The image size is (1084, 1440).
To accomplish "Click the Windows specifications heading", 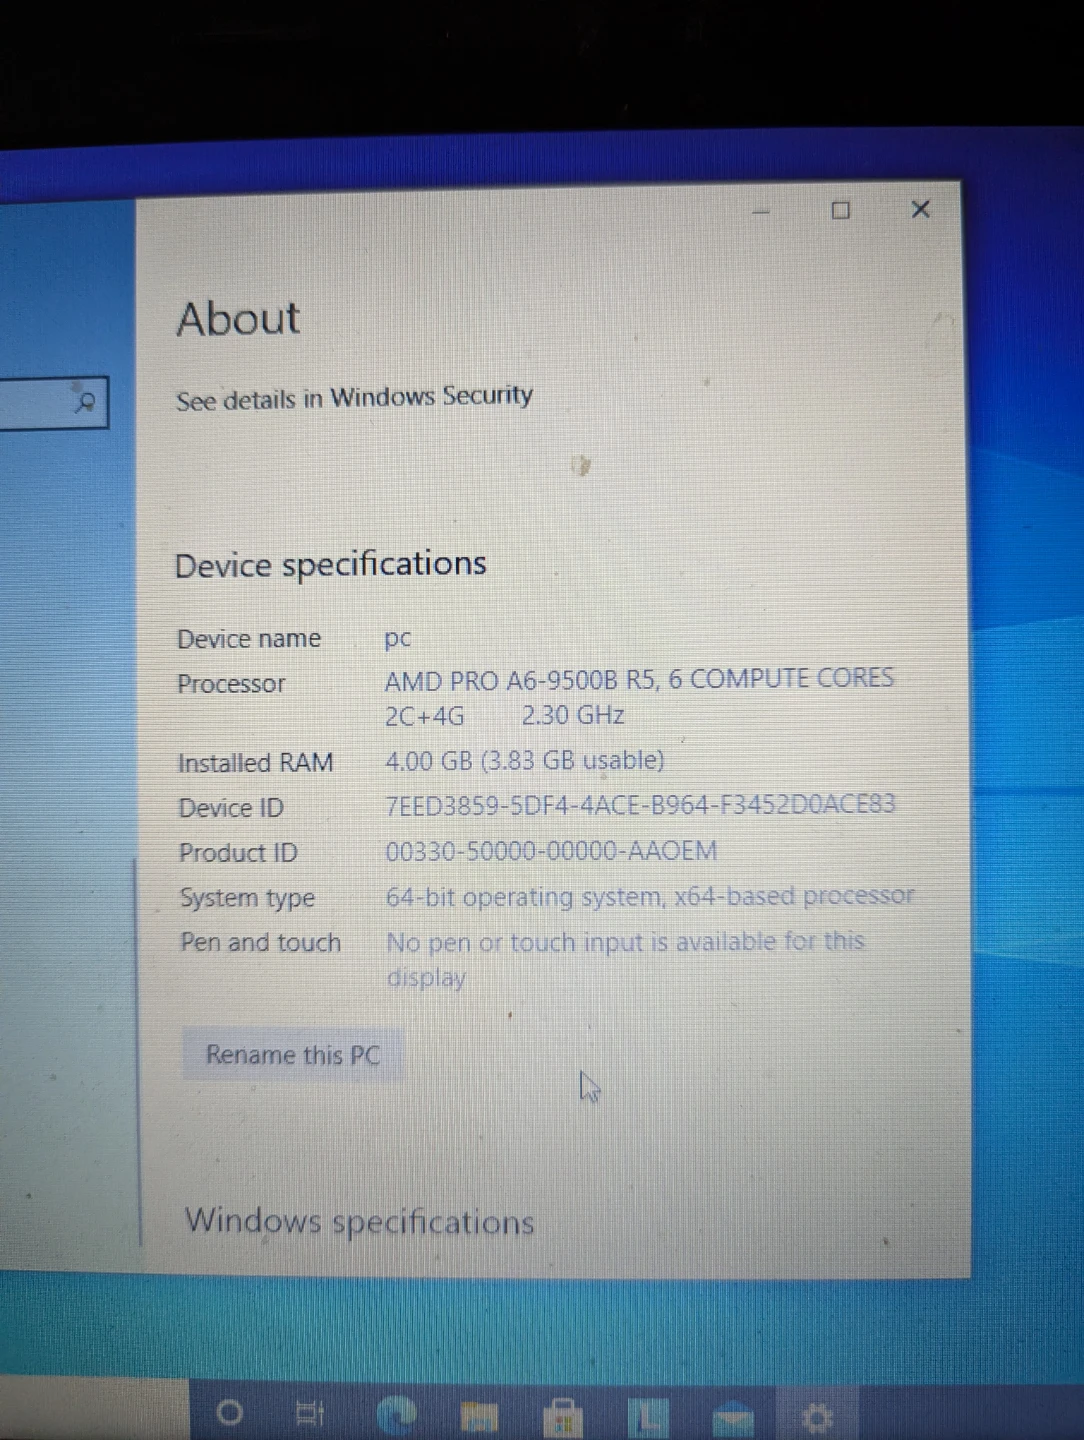I will [x=360, y=1221].
